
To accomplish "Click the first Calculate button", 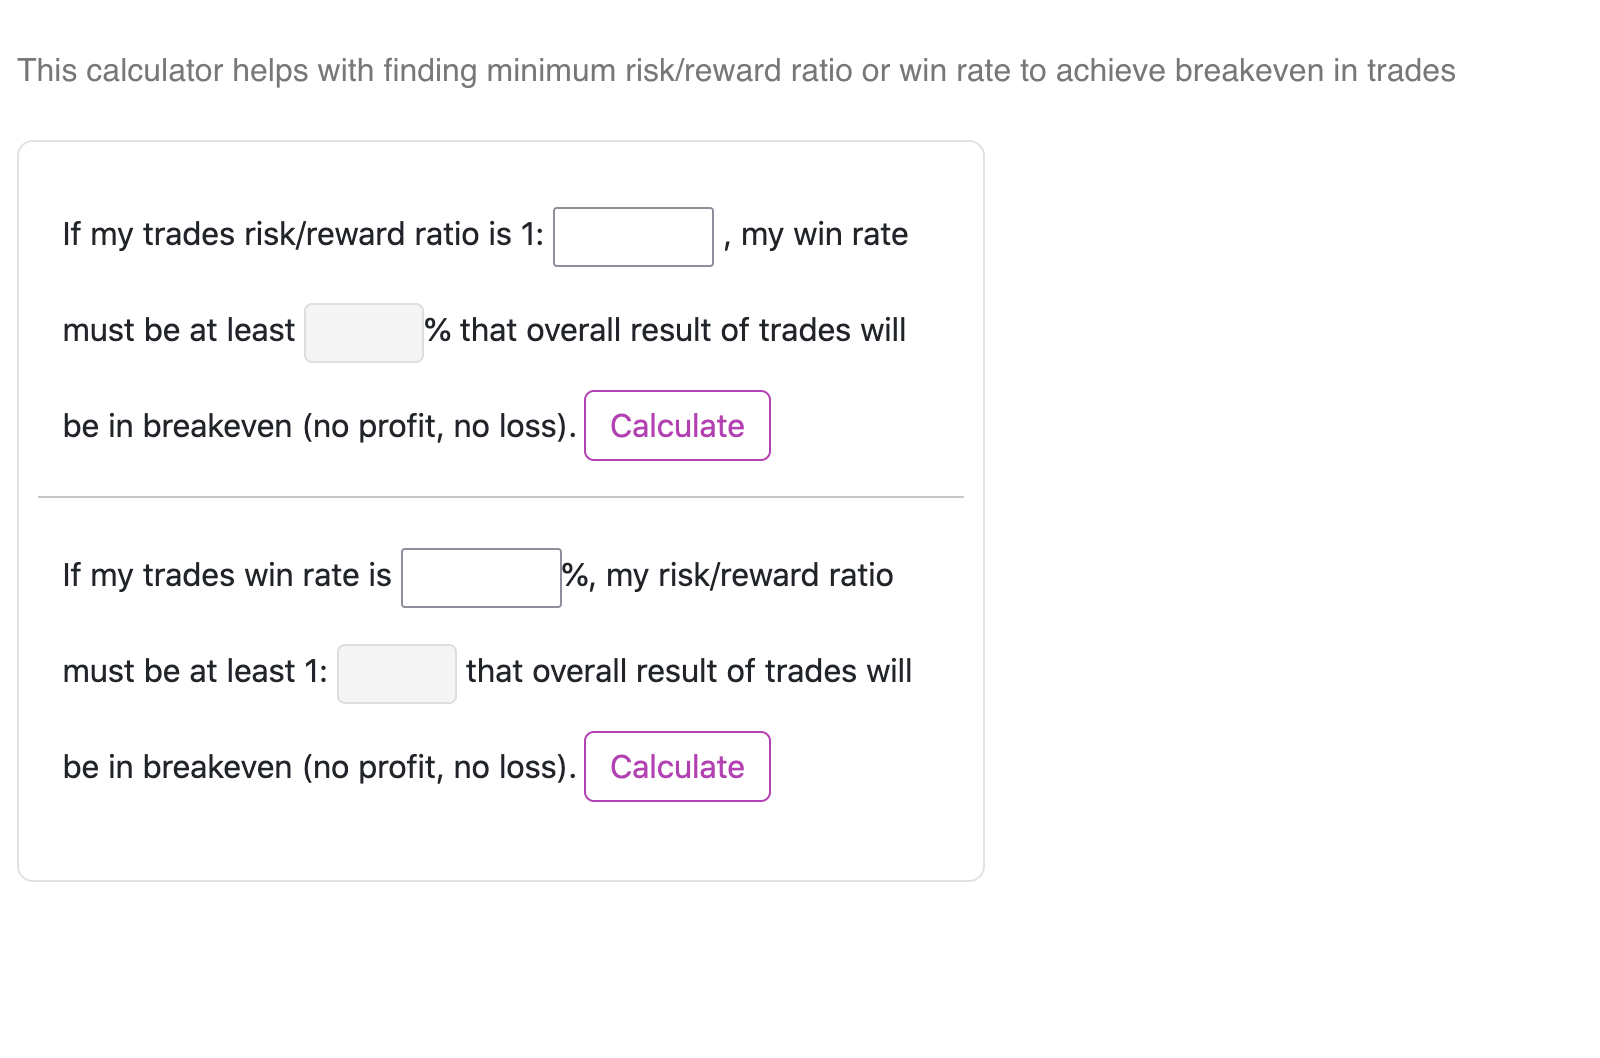I will (676, 425).
